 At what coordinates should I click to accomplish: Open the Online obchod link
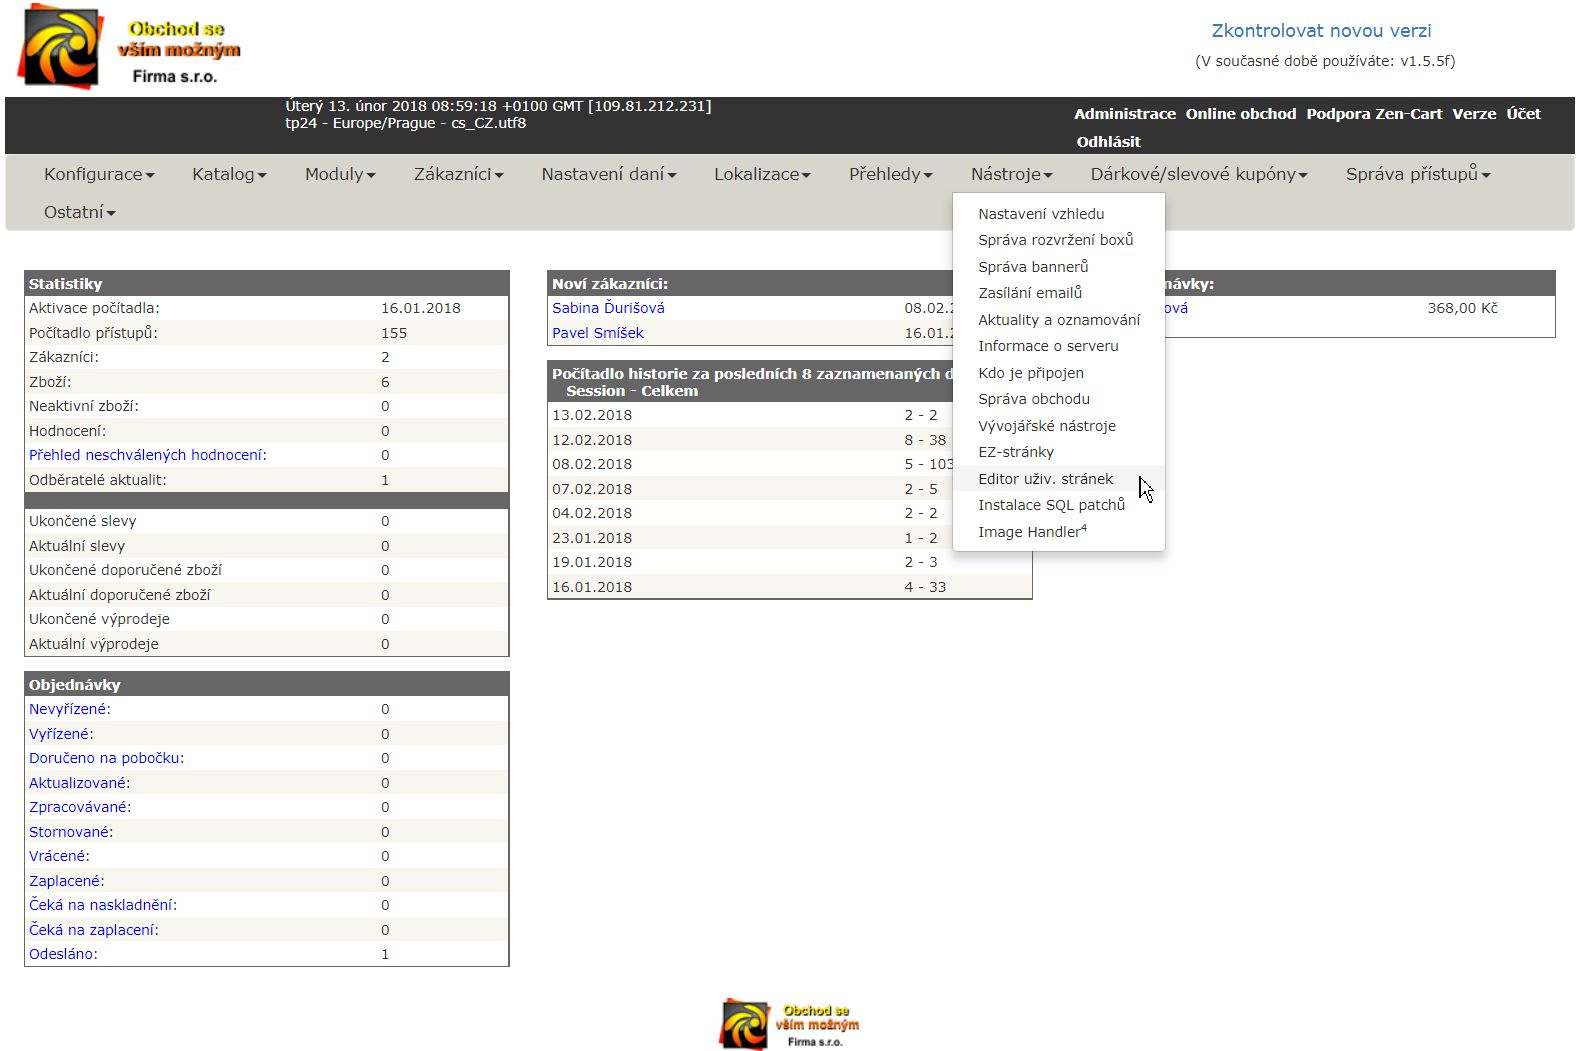1240,114
